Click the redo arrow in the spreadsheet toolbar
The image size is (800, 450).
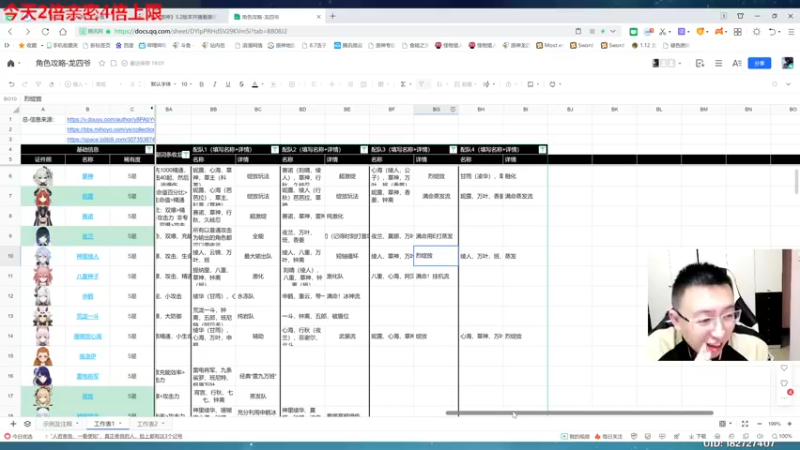[x=24, y=84]
